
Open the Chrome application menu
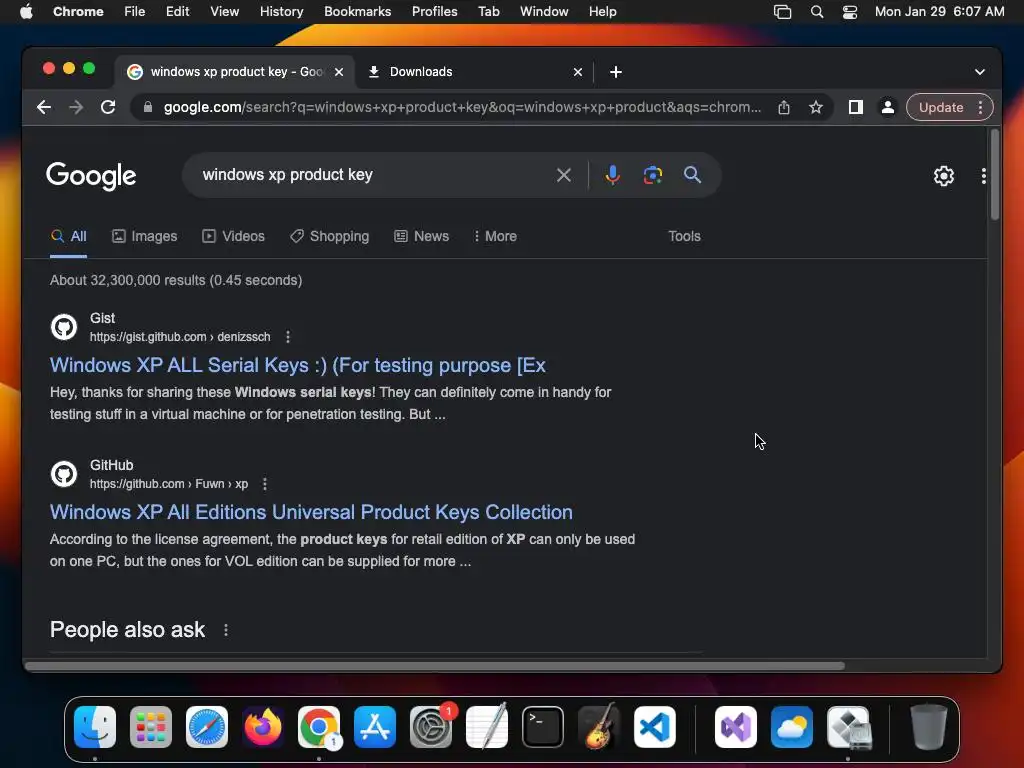click(x=78, y=12)
